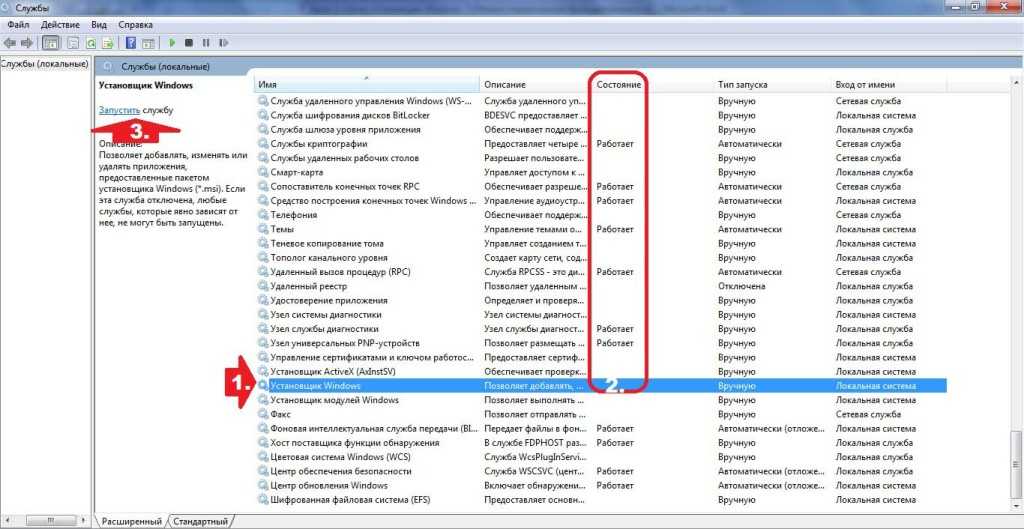Select Узел универсальных PNP-устройств row
The height and width of the screenshot is (529, 1024).
pyautogui.click(x=601, y=343)
